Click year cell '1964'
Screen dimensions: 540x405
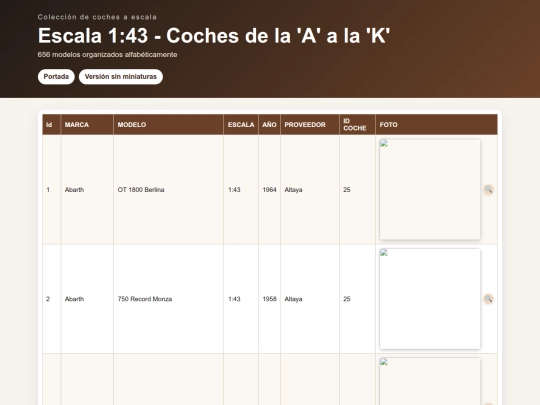[x=269, y=190]
